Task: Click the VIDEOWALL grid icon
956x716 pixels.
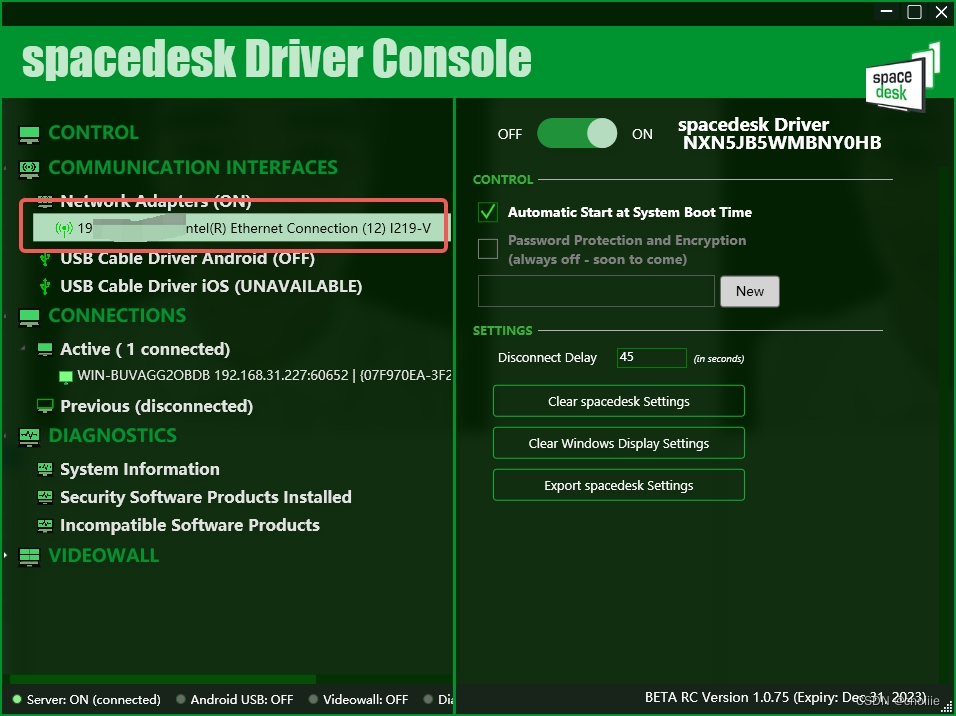Action: tap(29, 557)
